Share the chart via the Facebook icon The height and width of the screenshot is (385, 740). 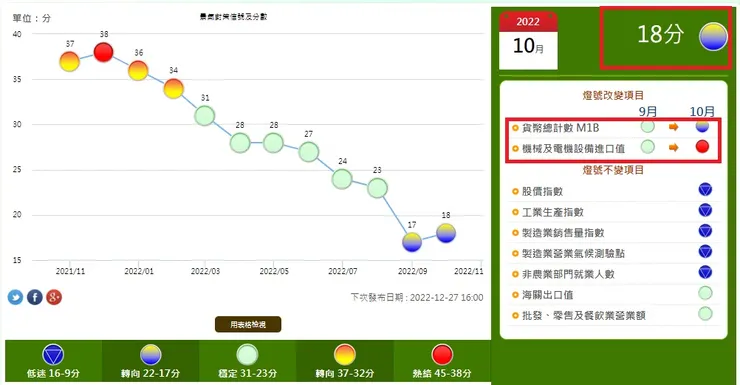pyautogui.click(x=34, y=297)
